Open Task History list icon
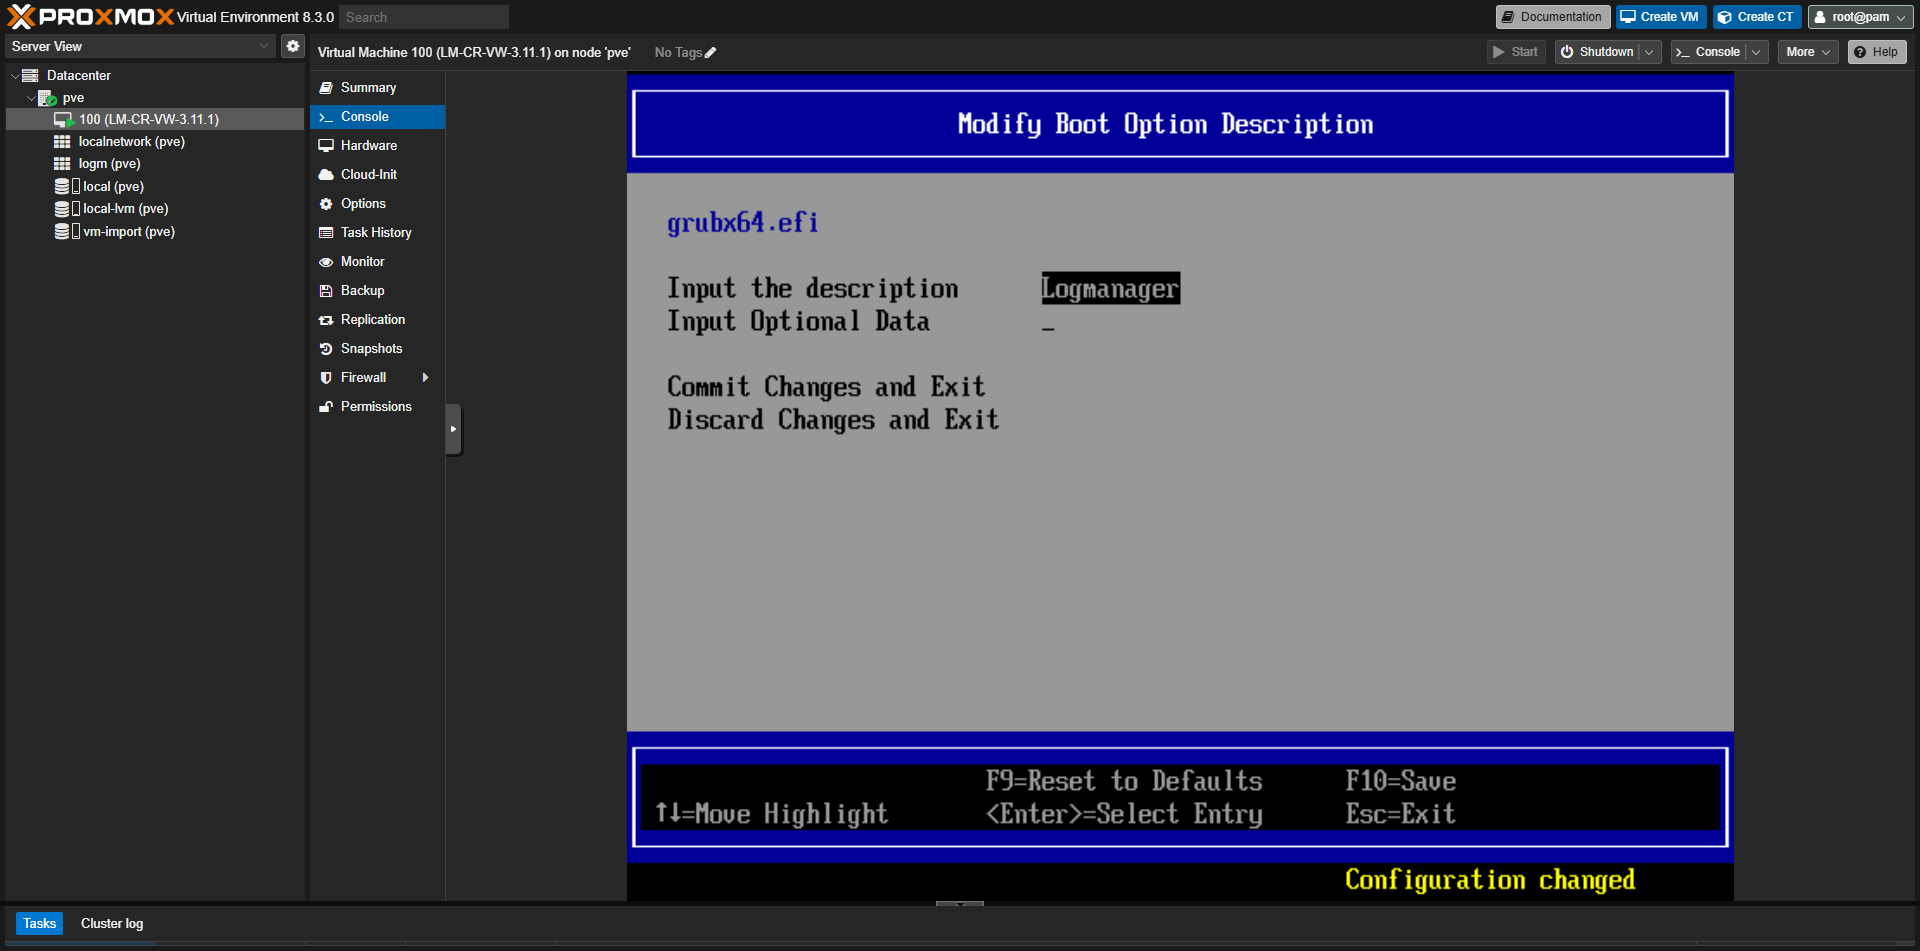Image resolution: width=1920 pixels, height=951 pixels. [326, 232]
